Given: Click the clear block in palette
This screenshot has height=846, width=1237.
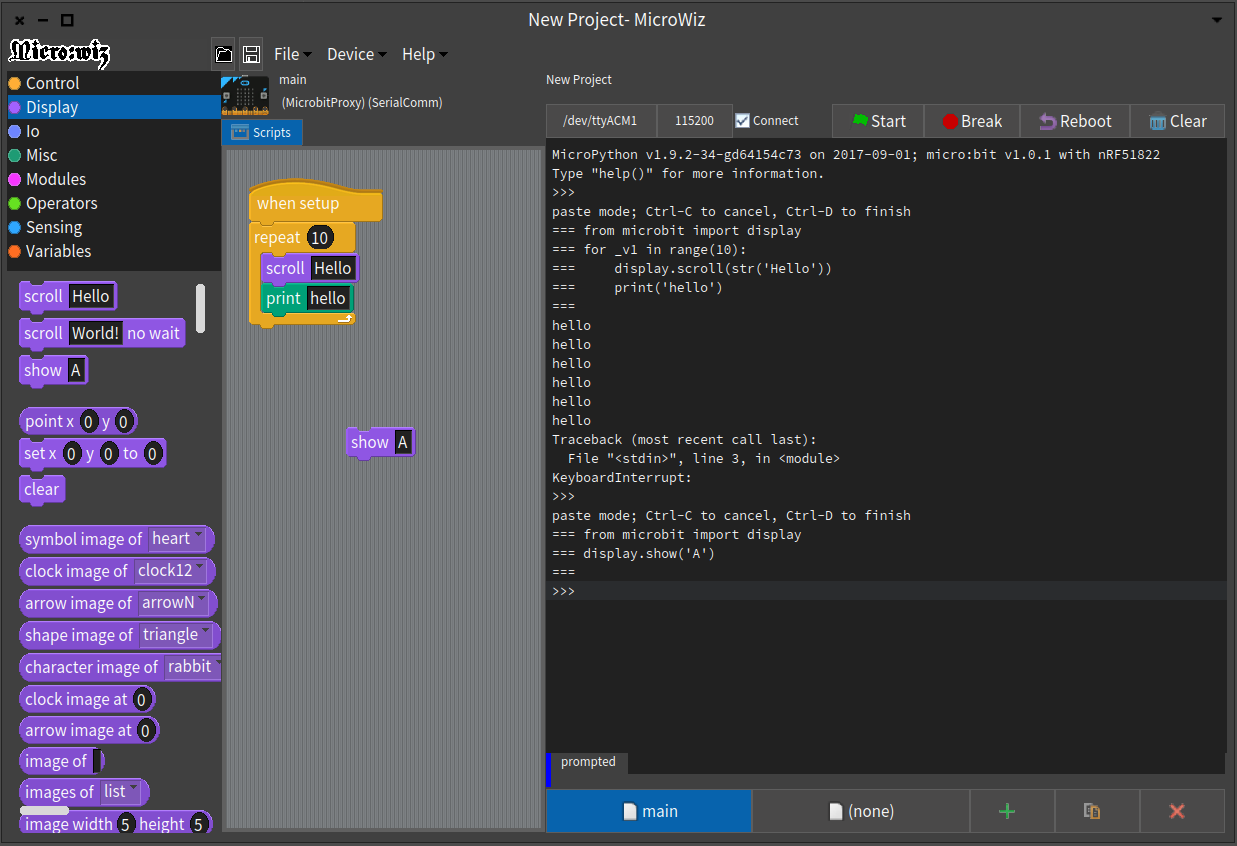Looking at the screenshot, I should [42, 489].
